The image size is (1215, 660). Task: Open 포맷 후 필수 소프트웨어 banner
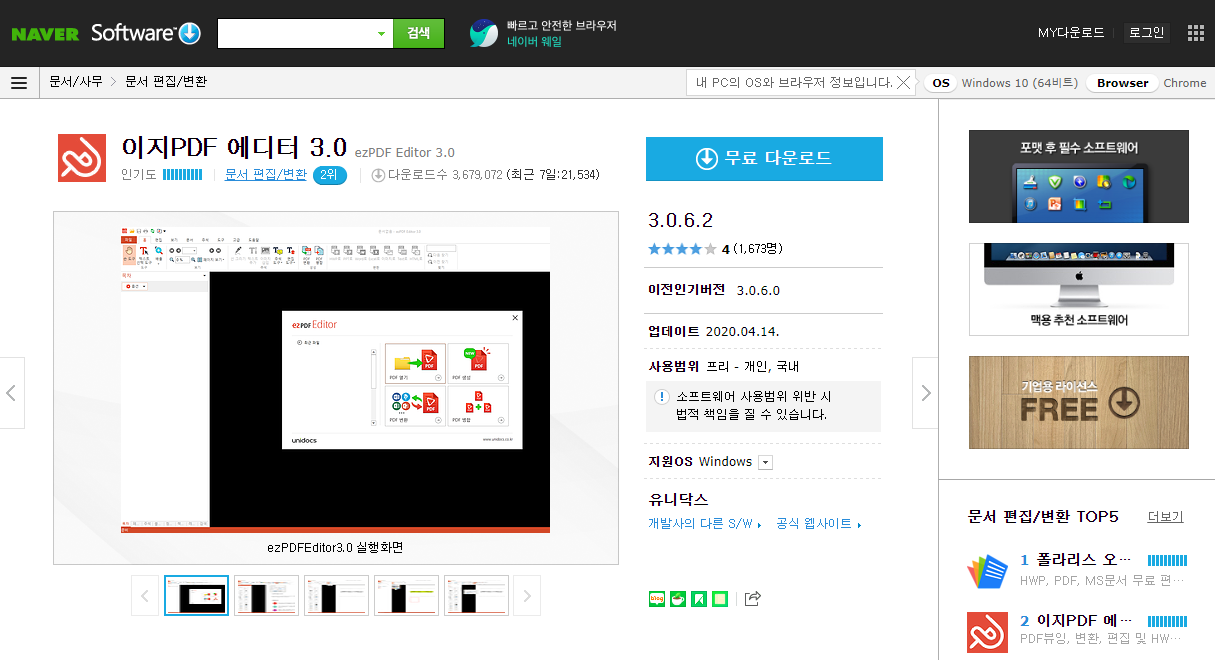[1079, 176]
